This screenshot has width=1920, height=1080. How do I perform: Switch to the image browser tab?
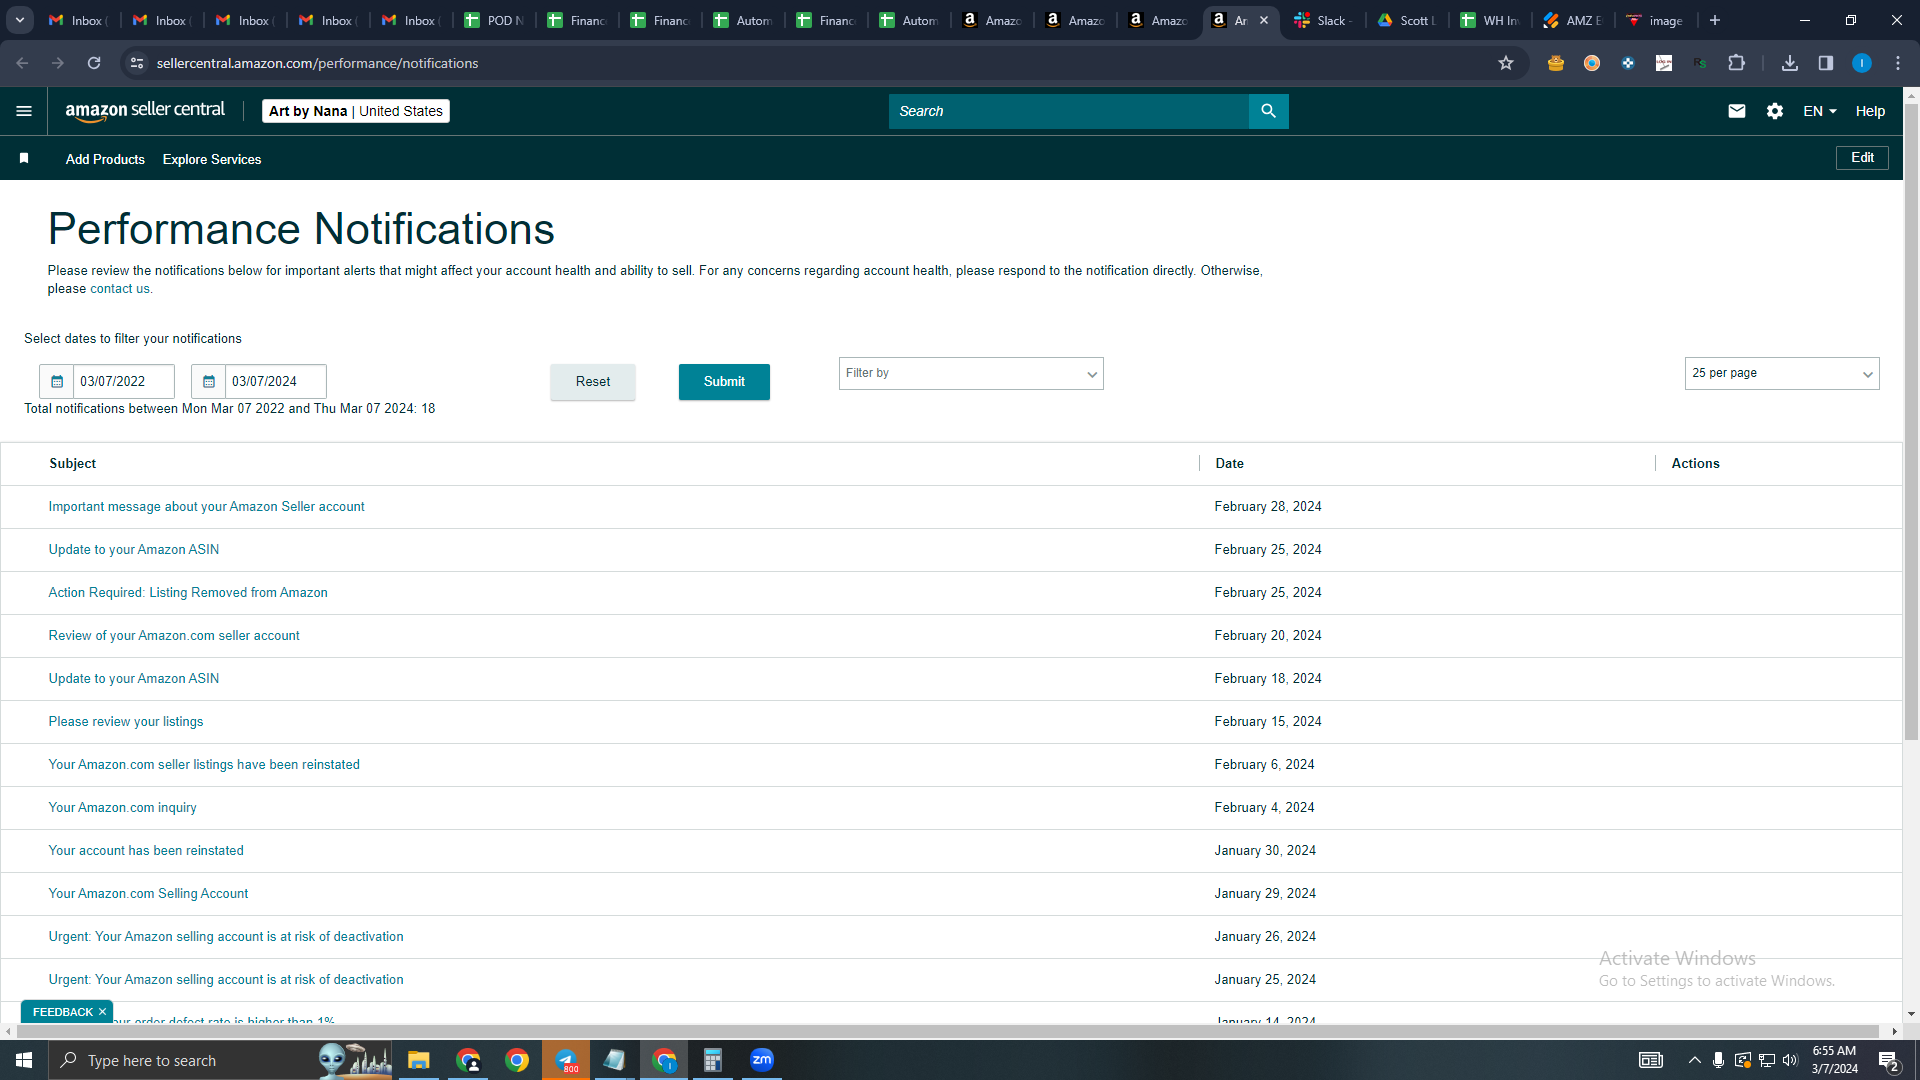1656,20
